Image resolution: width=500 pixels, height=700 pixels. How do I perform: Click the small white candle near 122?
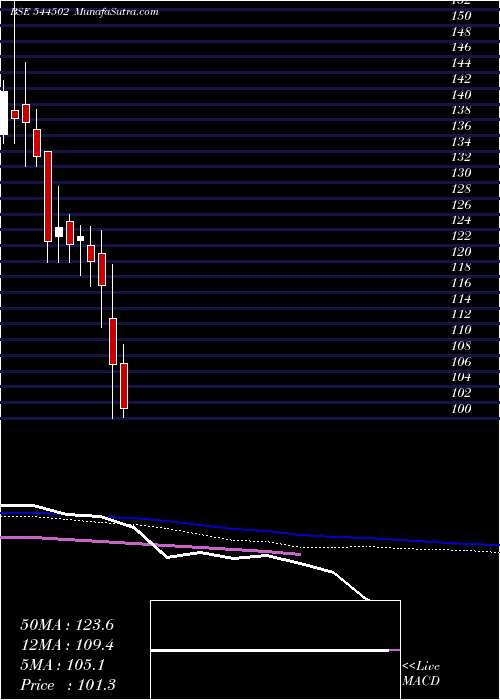click(80, 238)
